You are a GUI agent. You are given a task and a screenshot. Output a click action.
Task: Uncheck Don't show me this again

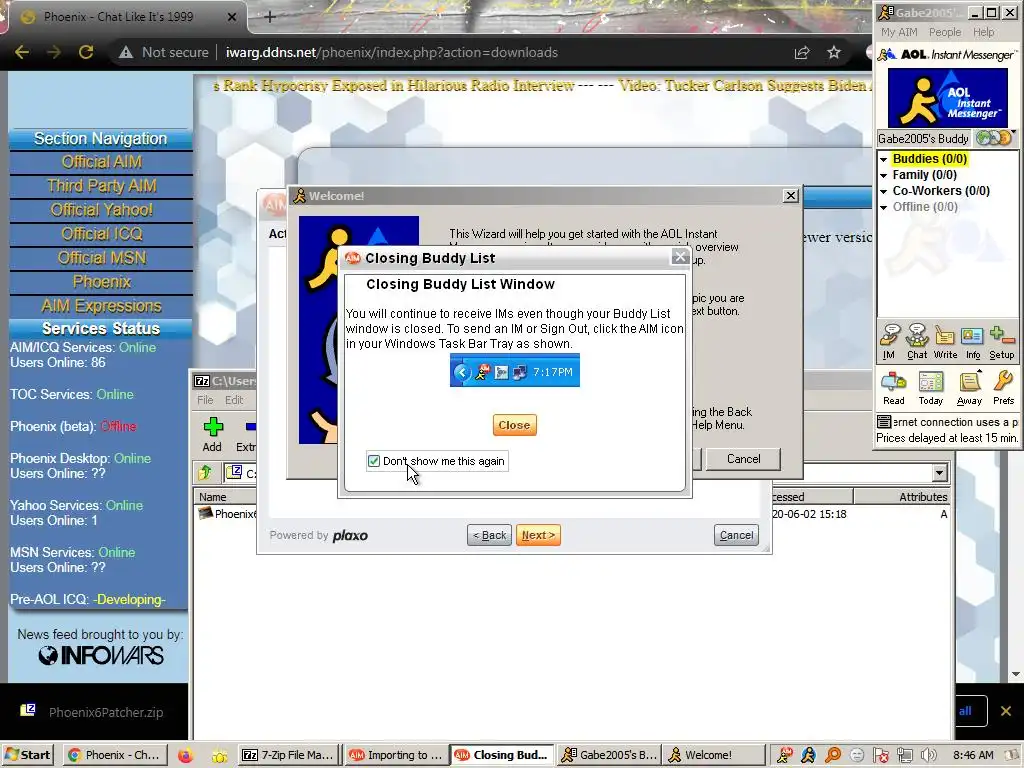pyautogui.click(x=374, y=461)
